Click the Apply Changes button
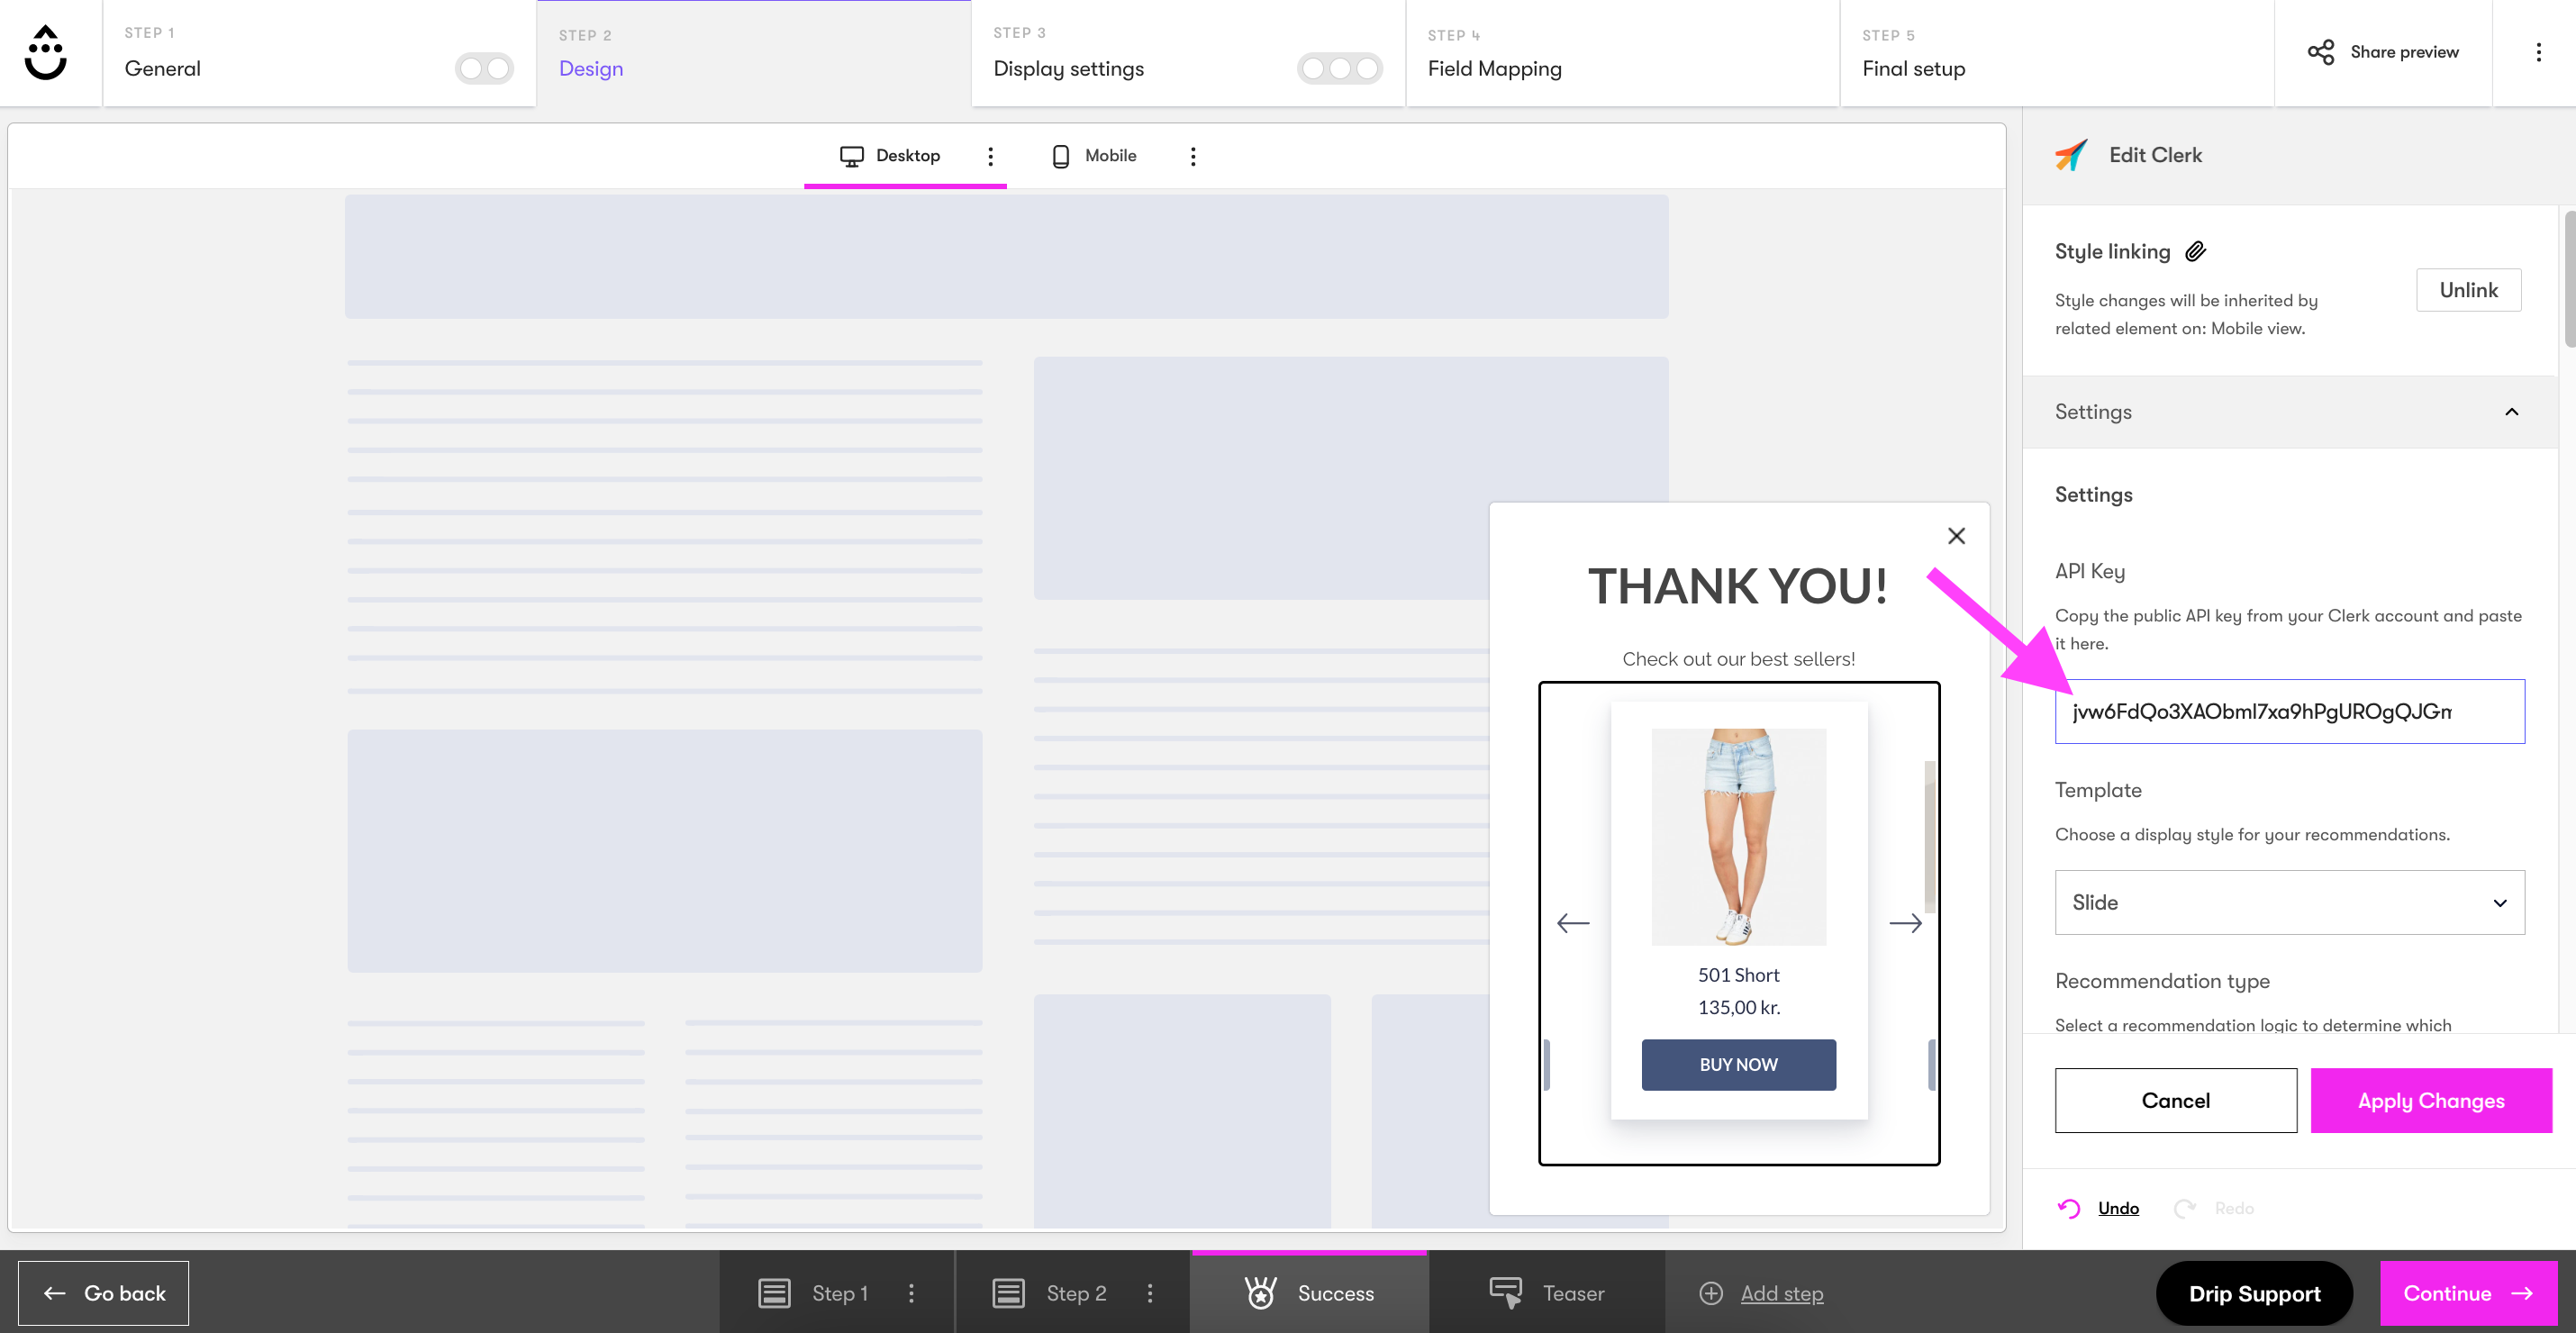 pyautogui.click(x=2431, y=1100)
